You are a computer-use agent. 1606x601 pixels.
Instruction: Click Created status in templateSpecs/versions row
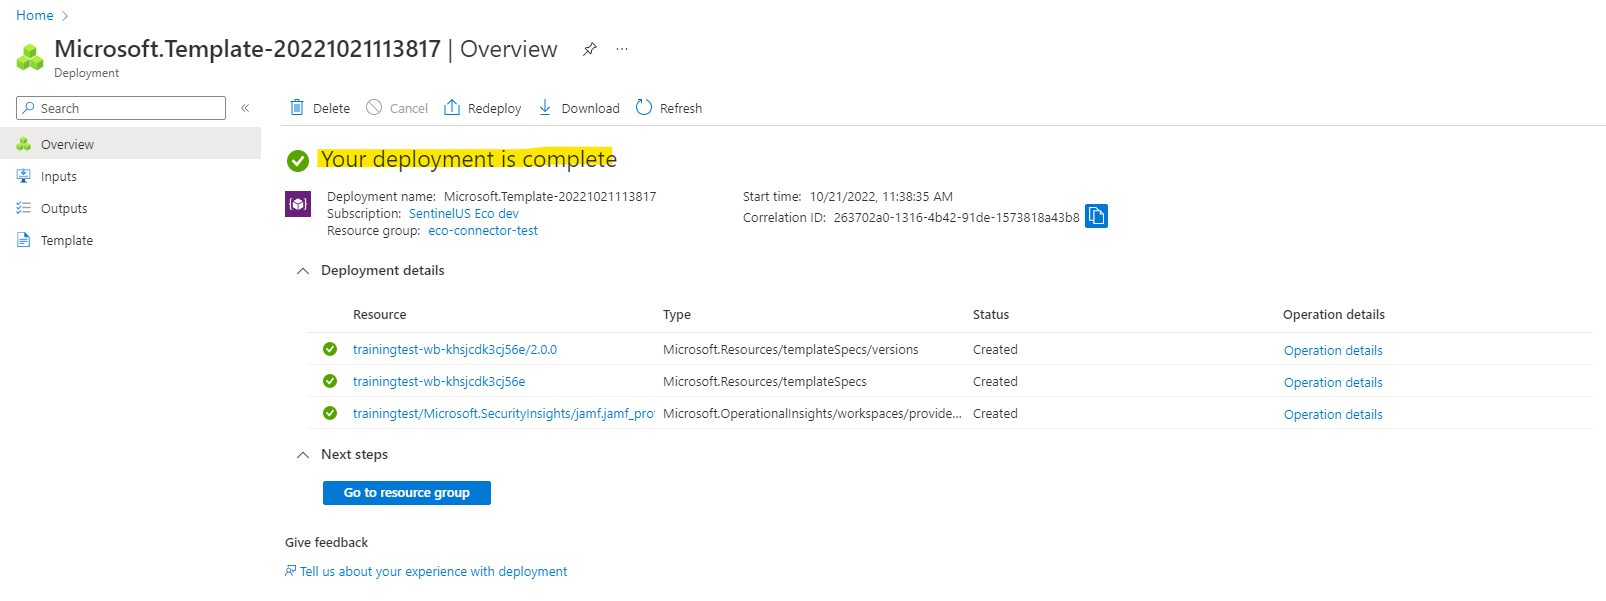point(995,349)
